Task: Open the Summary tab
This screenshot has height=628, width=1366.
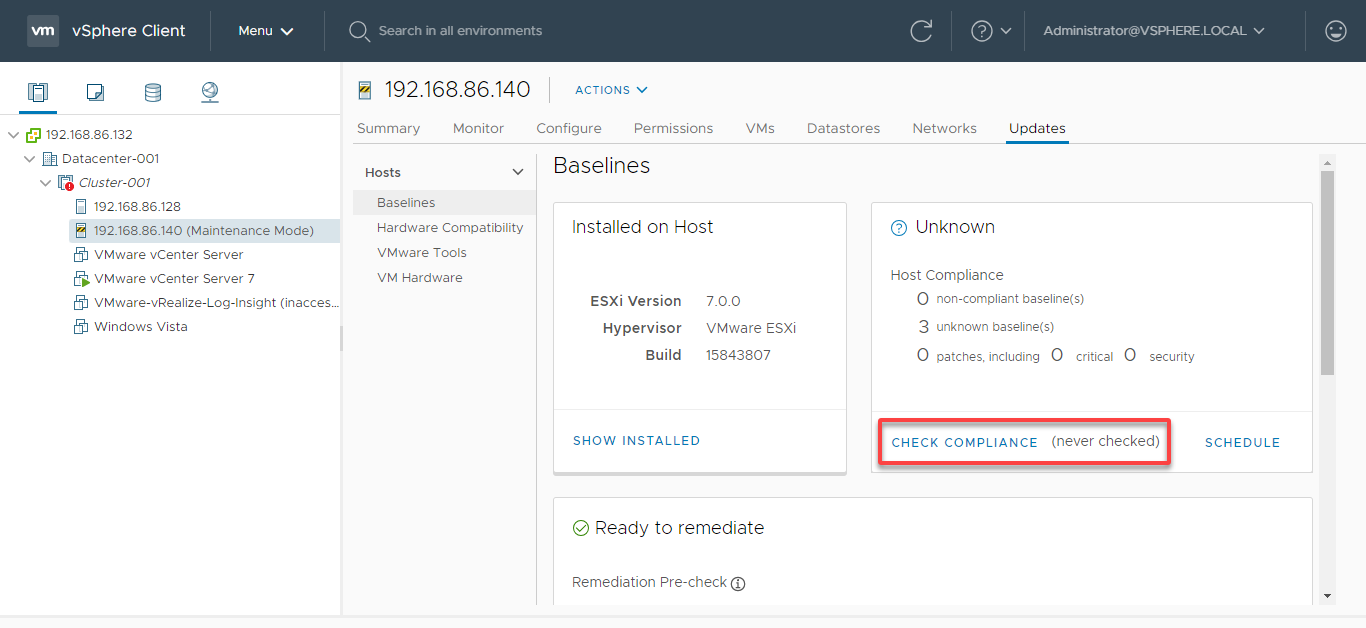Action: coord(388,129)
